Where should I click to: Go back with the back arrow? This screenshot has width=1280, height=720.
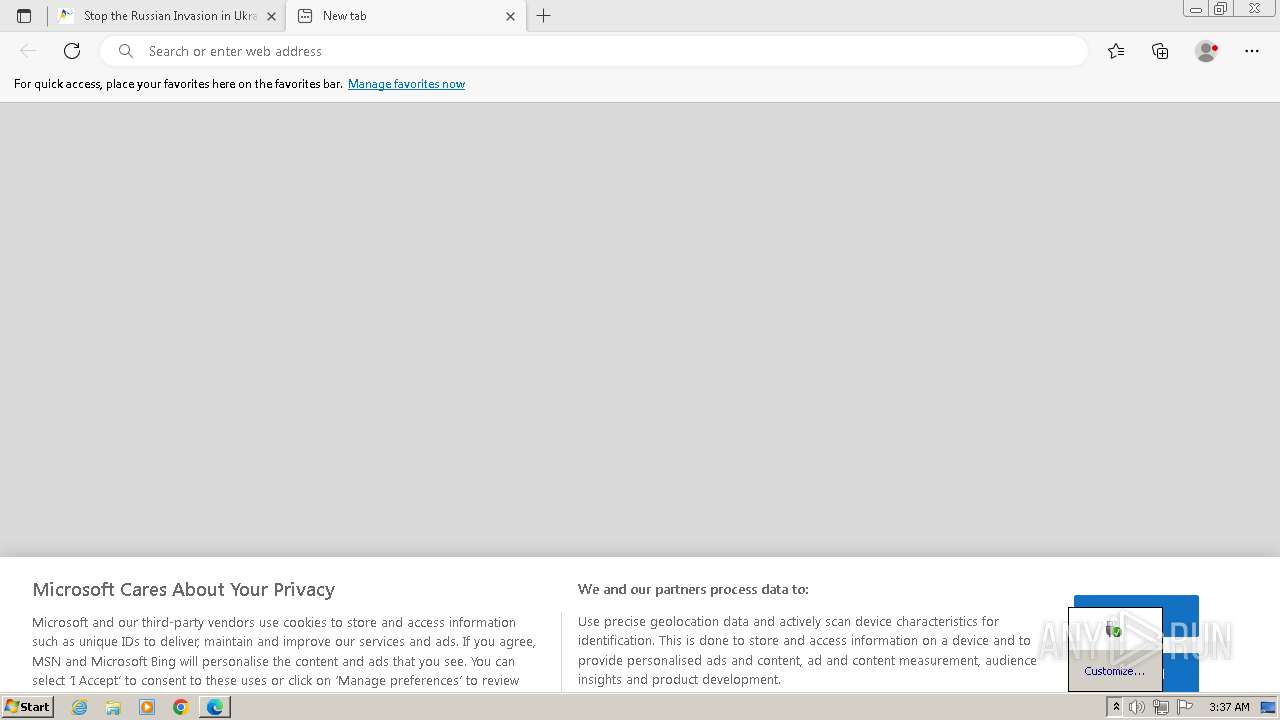[x=28, y=51]
